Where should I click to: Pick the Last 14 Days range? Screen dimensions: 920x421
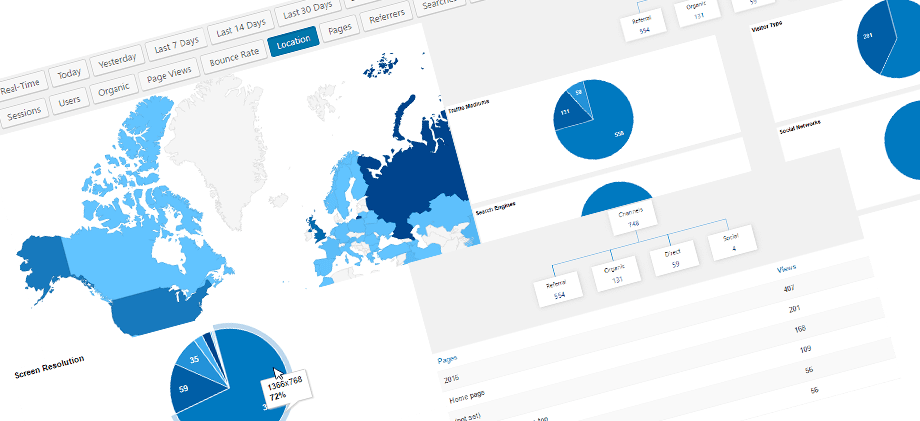[241, 28]
